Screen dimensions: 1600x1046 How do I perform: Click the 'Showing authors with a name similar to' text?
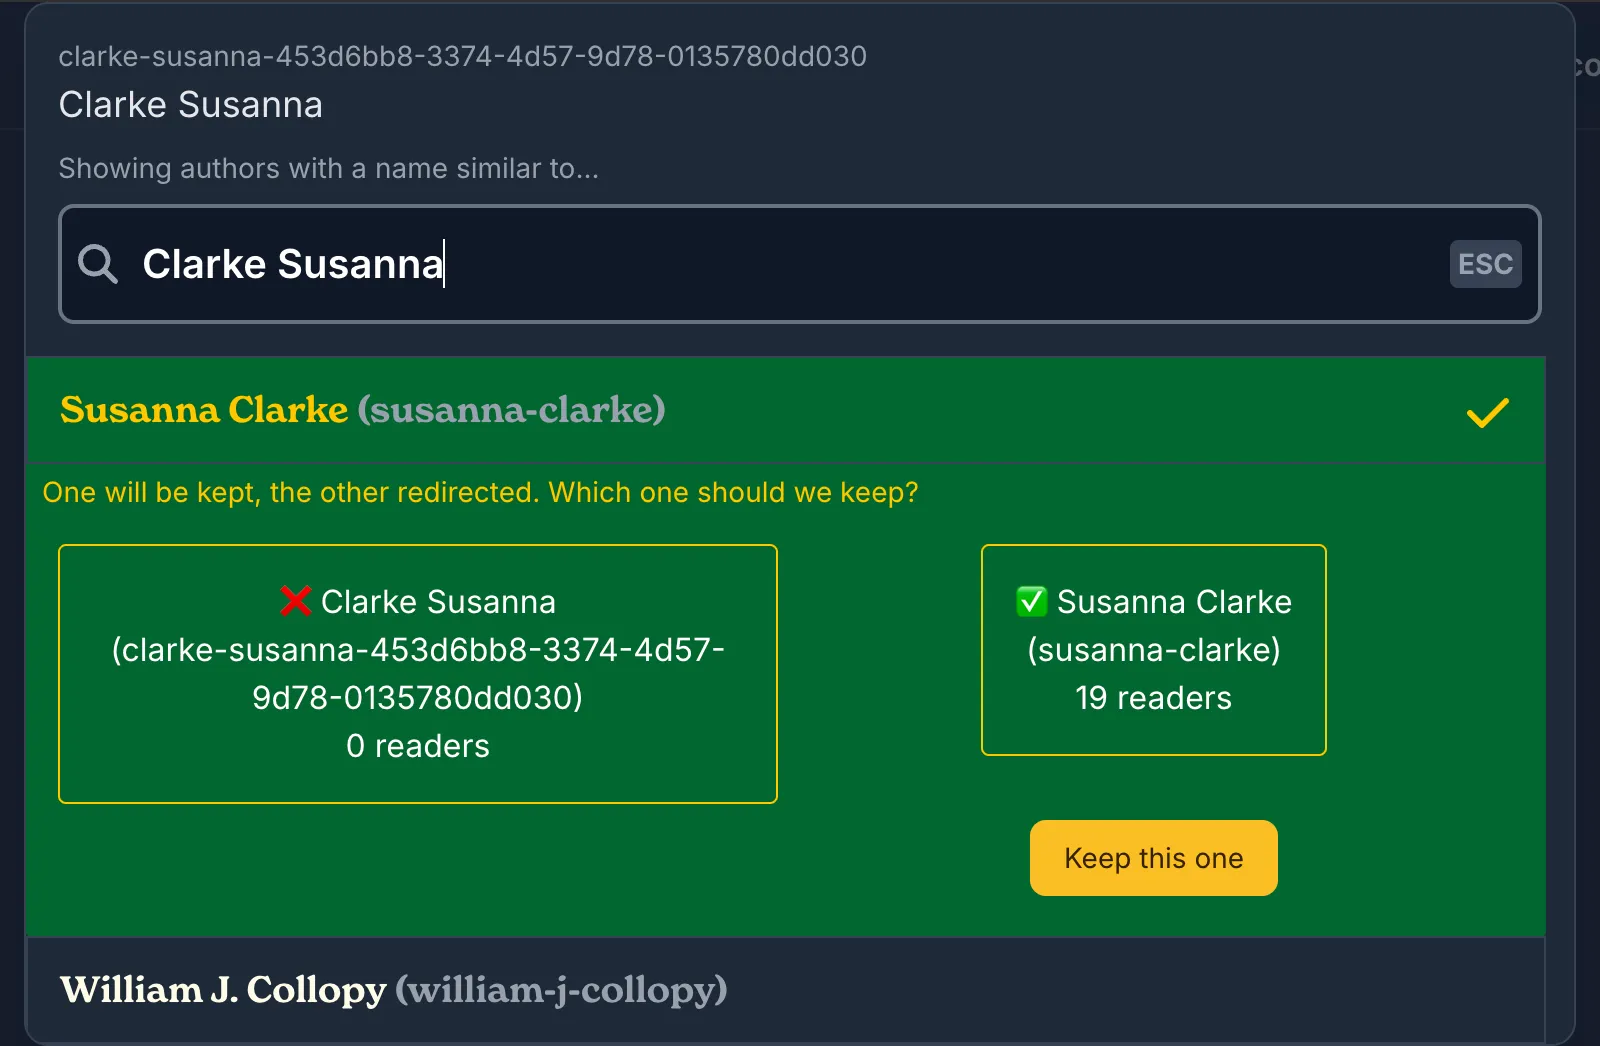click(328, 168)
